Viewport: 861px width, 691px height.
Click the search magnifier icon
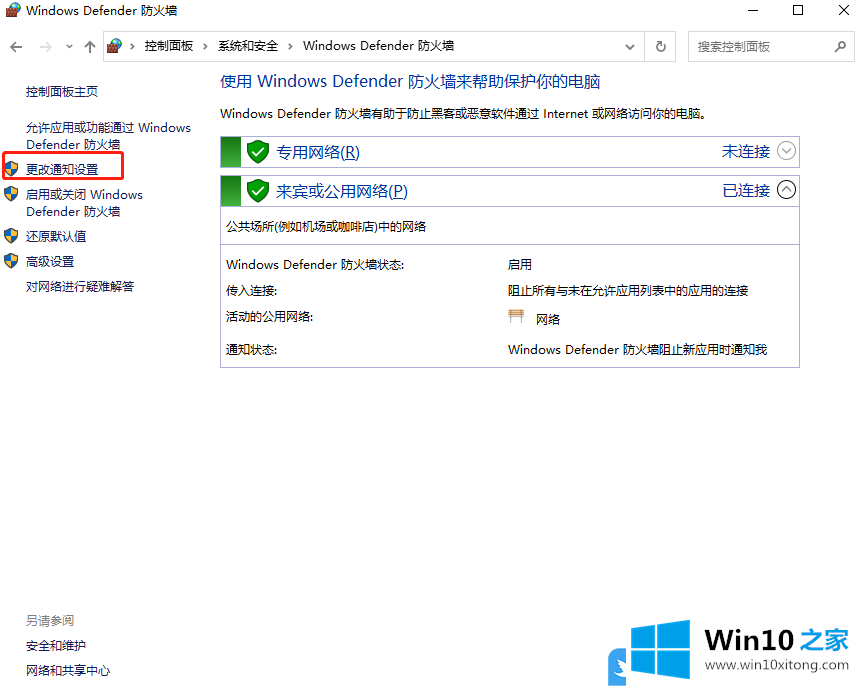840,47
